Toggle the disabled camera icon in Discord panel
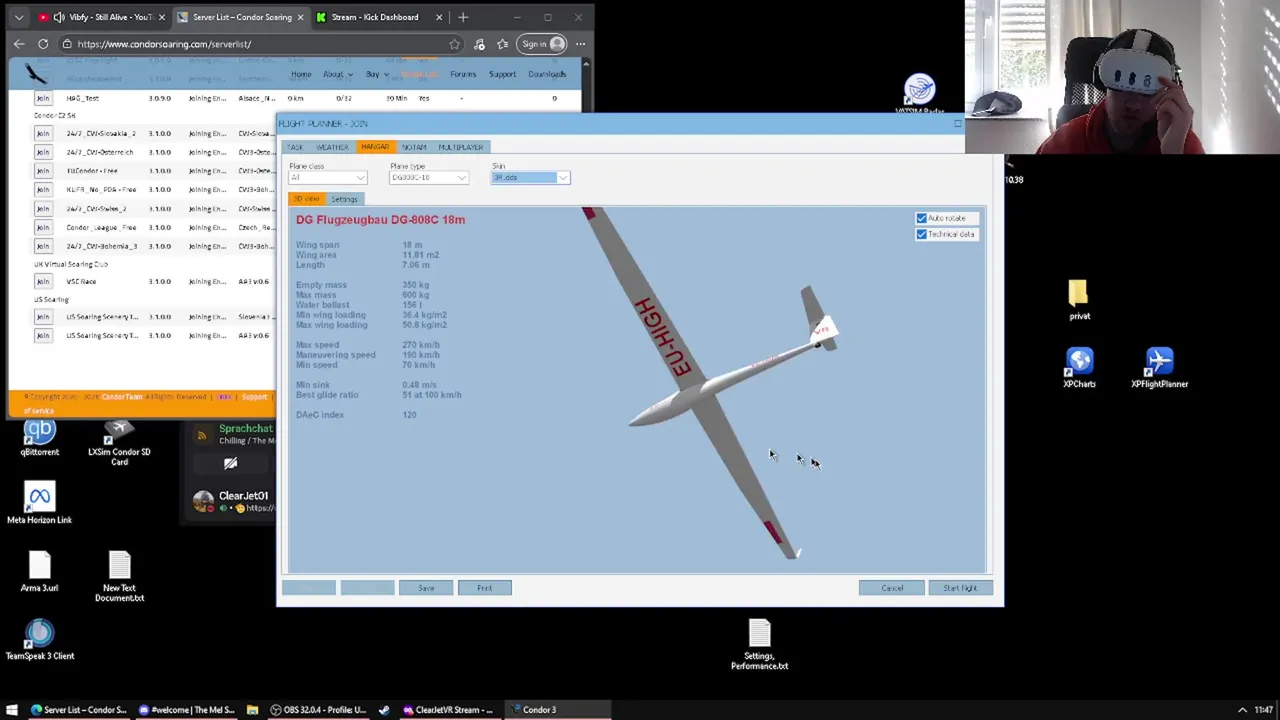The image size is (1280, 720). (x=230, y=463)
